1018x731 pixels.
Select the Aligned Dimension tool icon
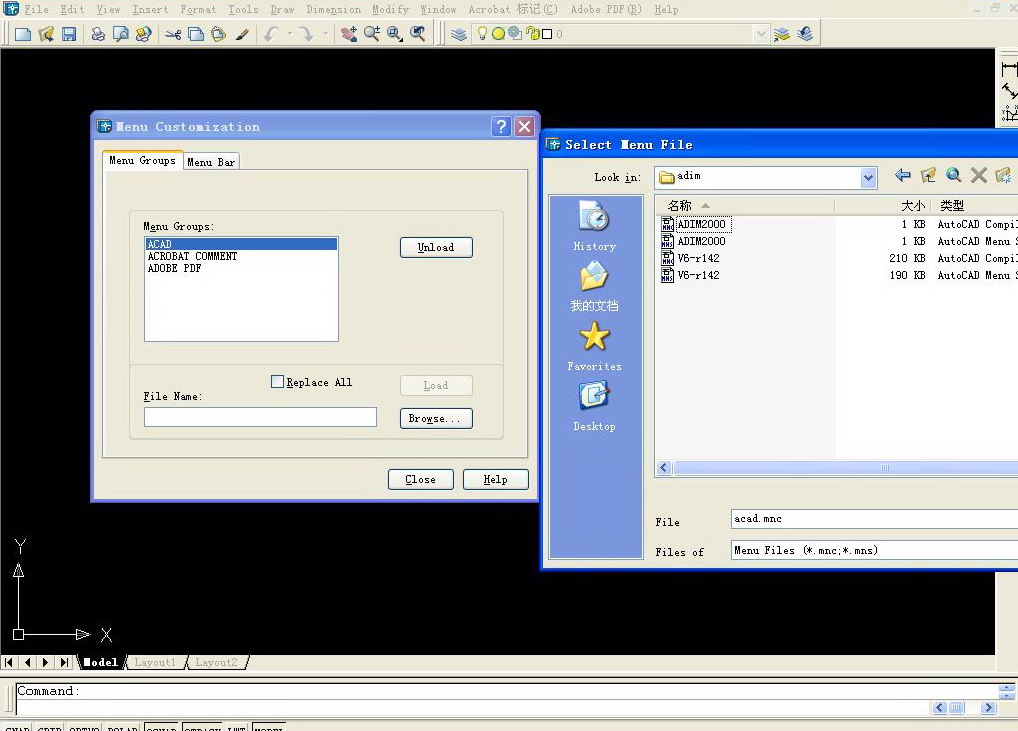tap(1009, 91)
